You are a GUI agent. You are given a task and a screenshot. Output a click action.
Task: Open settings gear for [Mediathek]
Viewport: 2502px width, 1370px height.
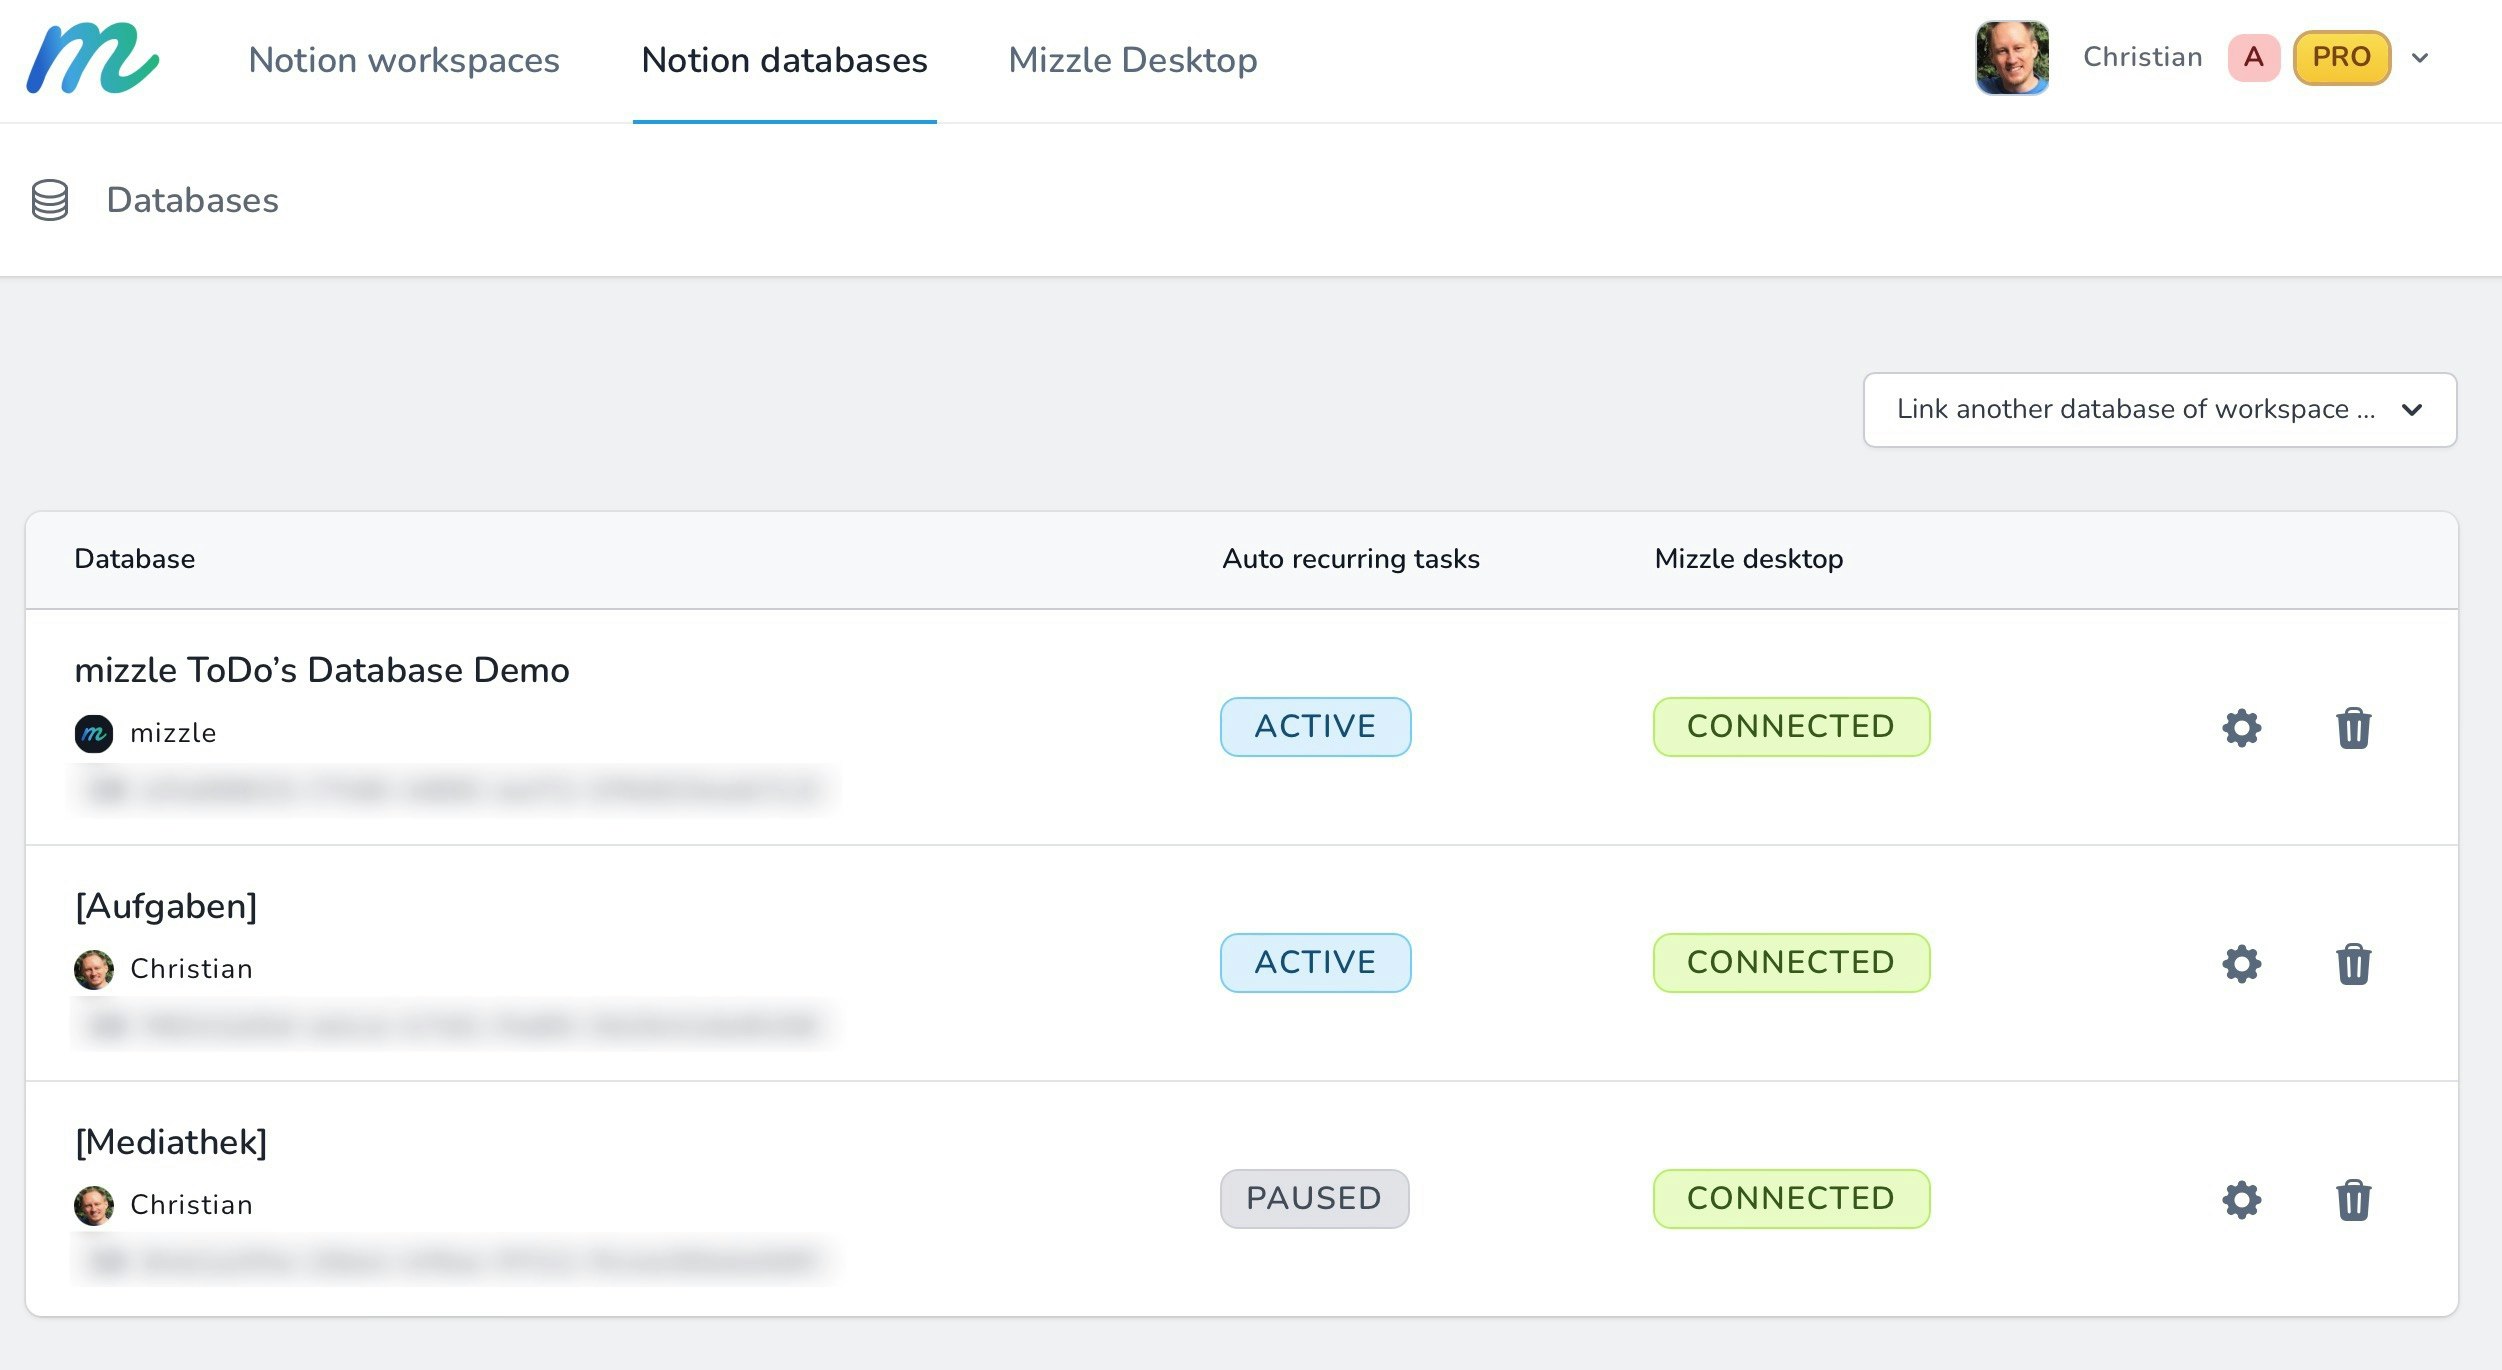(x=2242, y=1200)
